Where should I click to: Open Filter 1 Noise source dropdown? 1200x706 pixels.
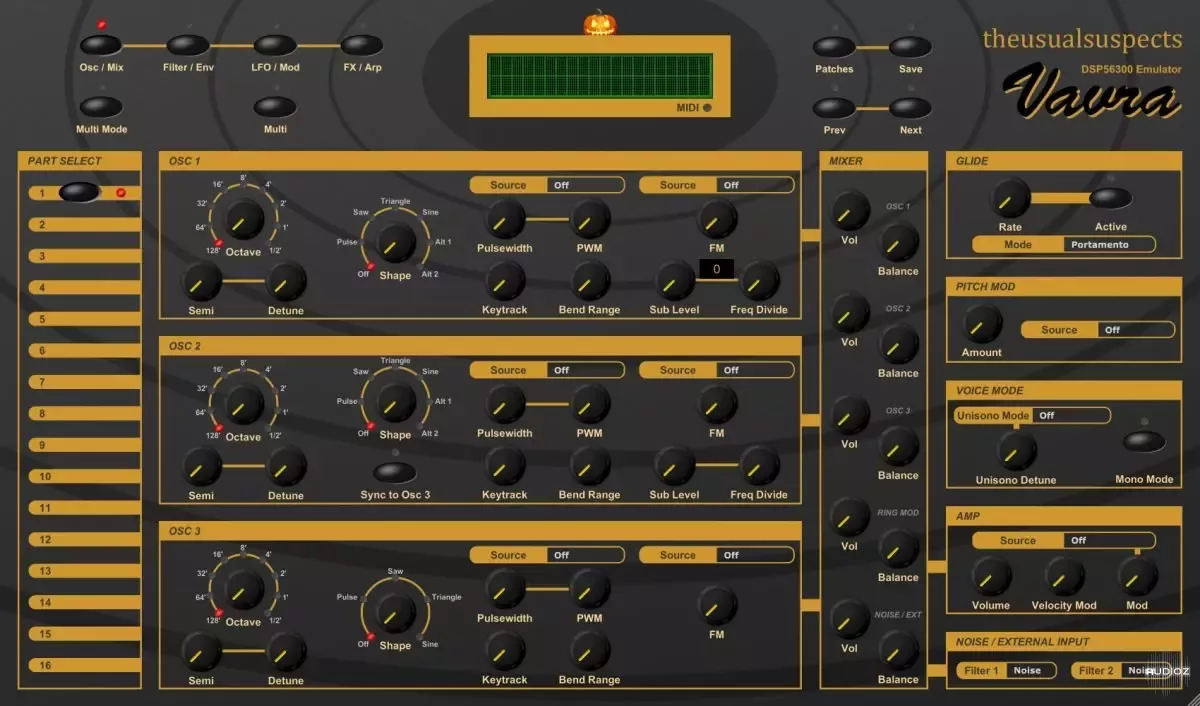1030,670
